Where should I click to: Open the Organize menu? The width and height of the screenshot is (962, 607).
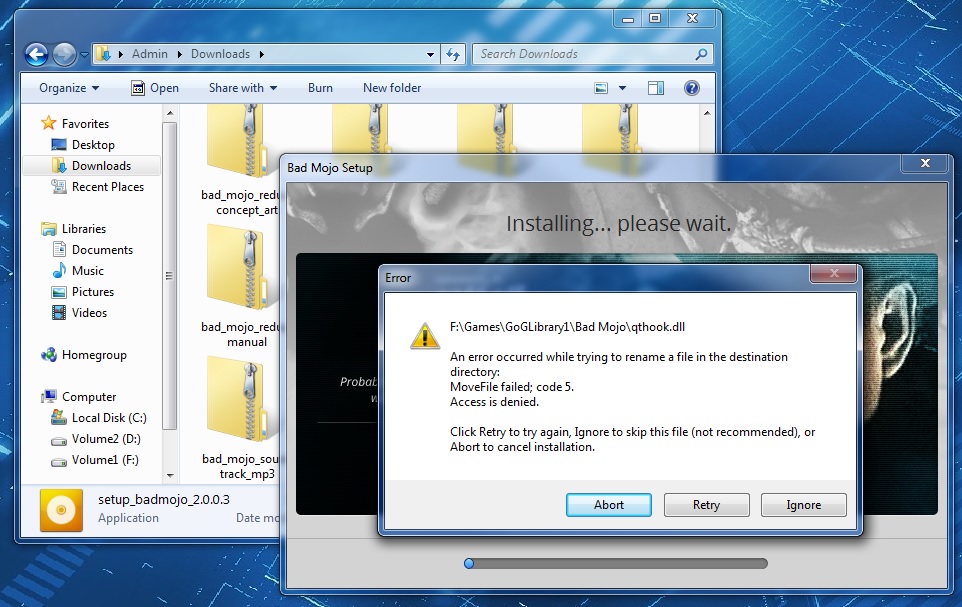point(69,88)
